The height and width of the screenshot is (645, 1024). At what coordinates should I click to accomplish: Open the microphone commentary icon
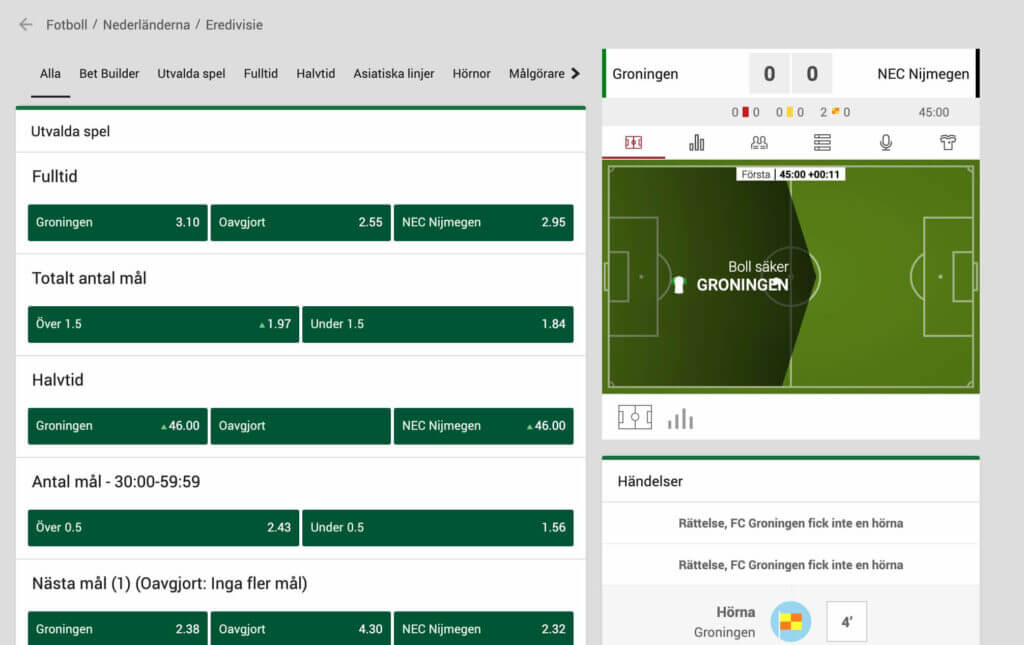coord(886,142)
